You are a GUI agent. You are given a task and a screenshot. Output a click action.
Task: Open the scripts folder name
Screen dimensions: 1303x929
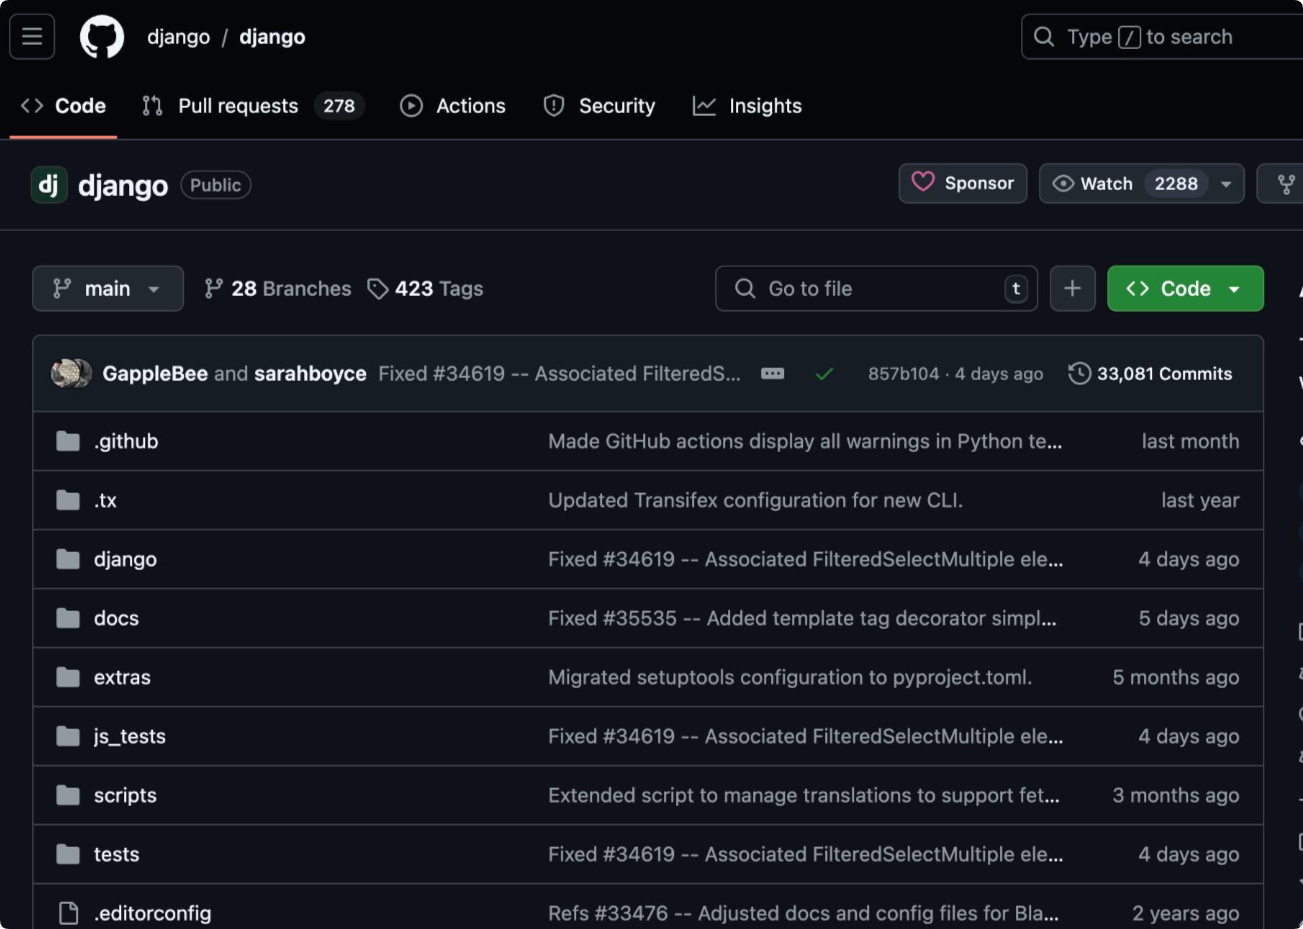[x=125, y=795]
